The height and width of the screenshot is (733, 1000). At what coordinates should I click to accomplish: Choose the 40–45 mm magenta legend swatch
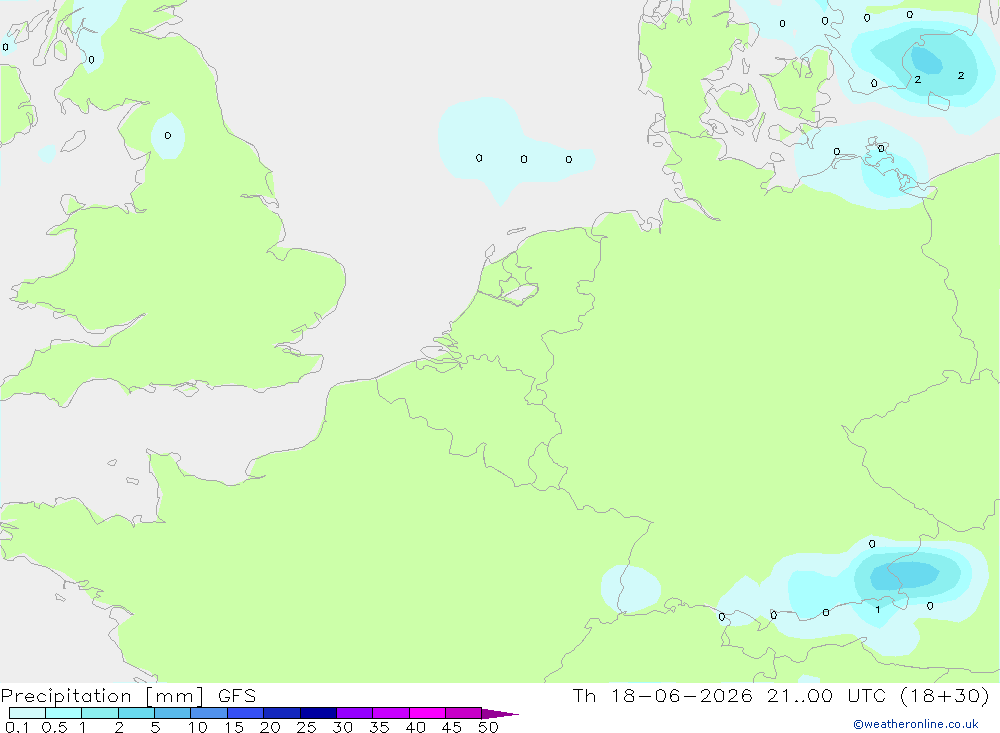click(x=427, y=713)
